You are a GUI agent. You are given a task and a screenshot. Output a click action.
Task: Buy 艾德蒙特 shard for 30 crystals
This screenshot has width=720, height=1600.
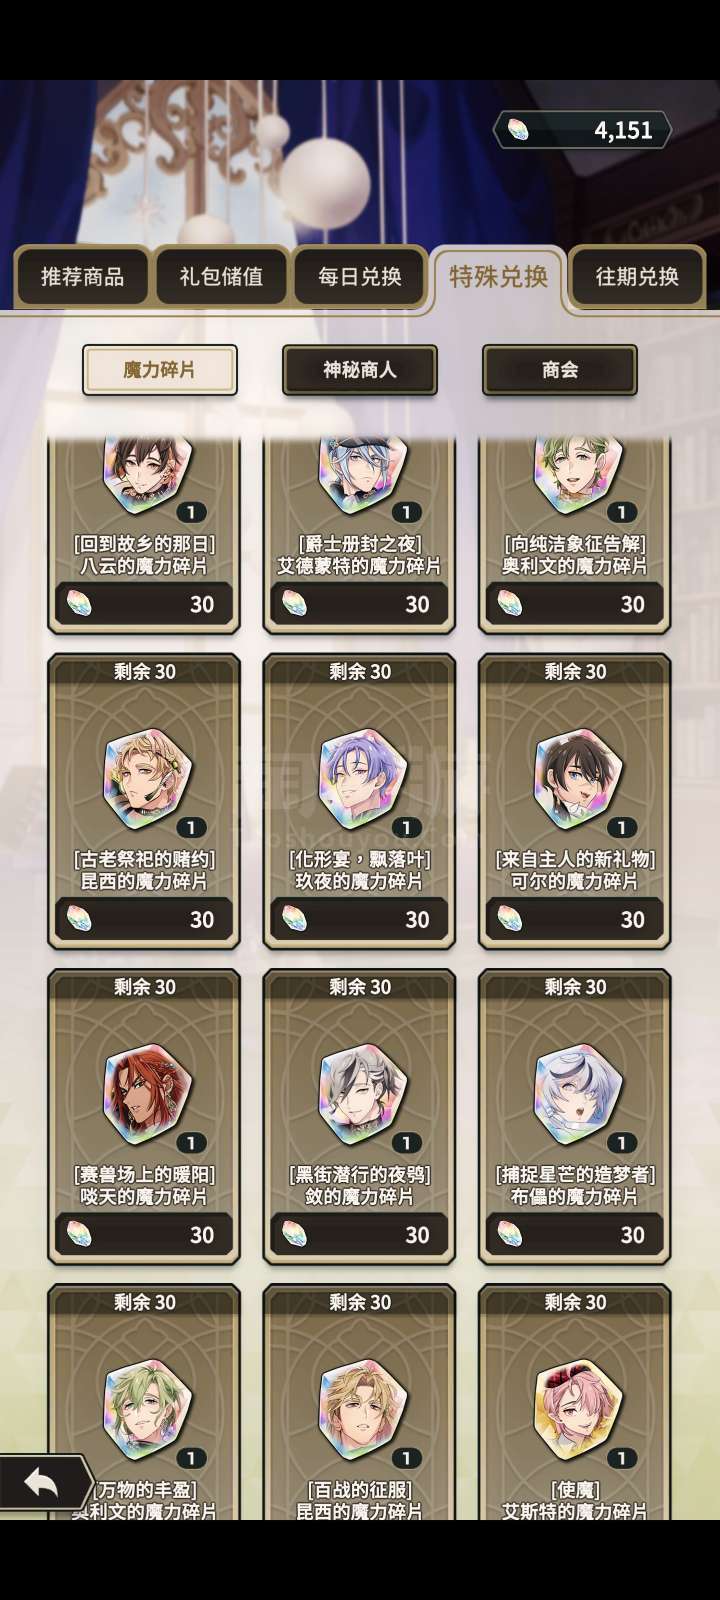(359, 604)
